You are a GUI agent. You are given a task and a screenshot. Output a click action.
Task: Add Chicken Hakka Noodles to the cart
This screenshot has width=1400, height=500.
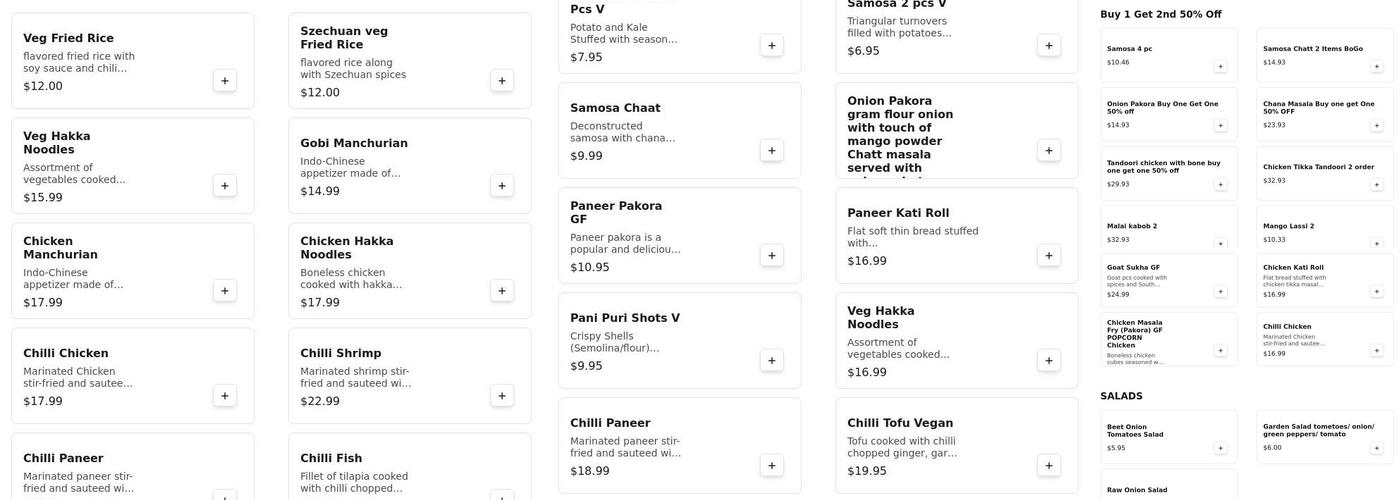point(502,291)
